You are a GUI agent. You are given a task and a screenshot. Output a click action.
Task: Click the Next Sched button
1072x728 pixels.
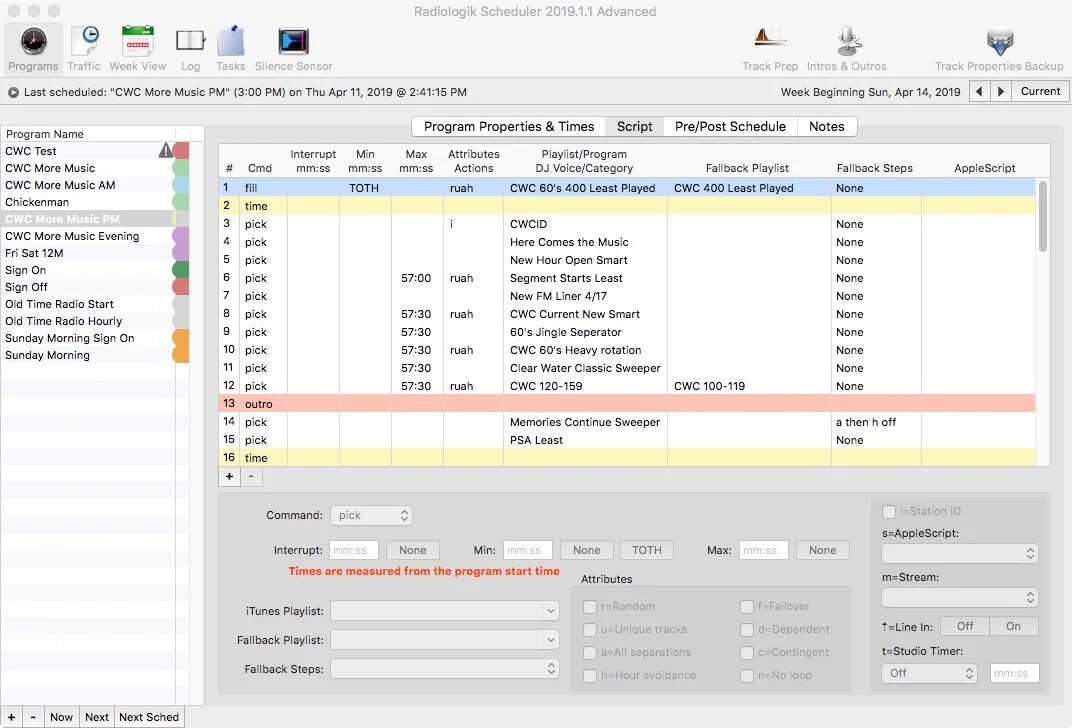point(149,717)
